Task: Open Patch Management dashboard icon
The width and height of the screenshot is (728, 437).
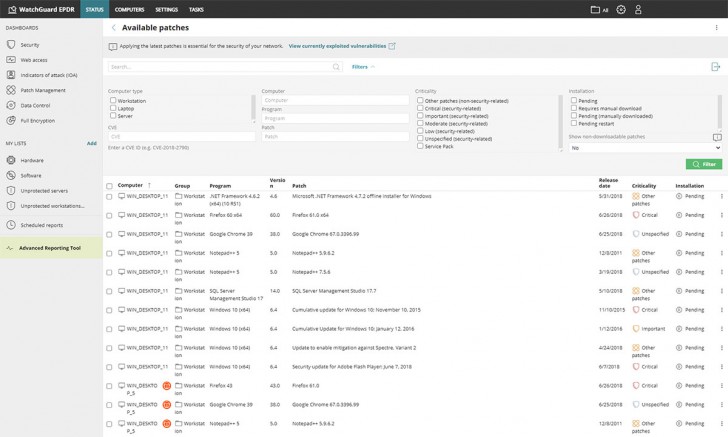Action: pos(11,90)
